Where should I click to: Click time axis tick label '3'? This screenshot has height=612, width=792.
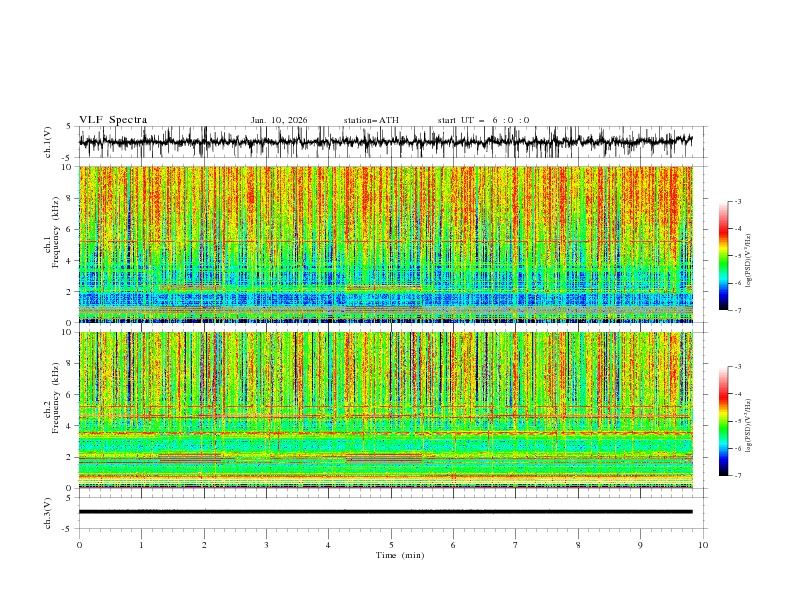click(x=266, y=545)
